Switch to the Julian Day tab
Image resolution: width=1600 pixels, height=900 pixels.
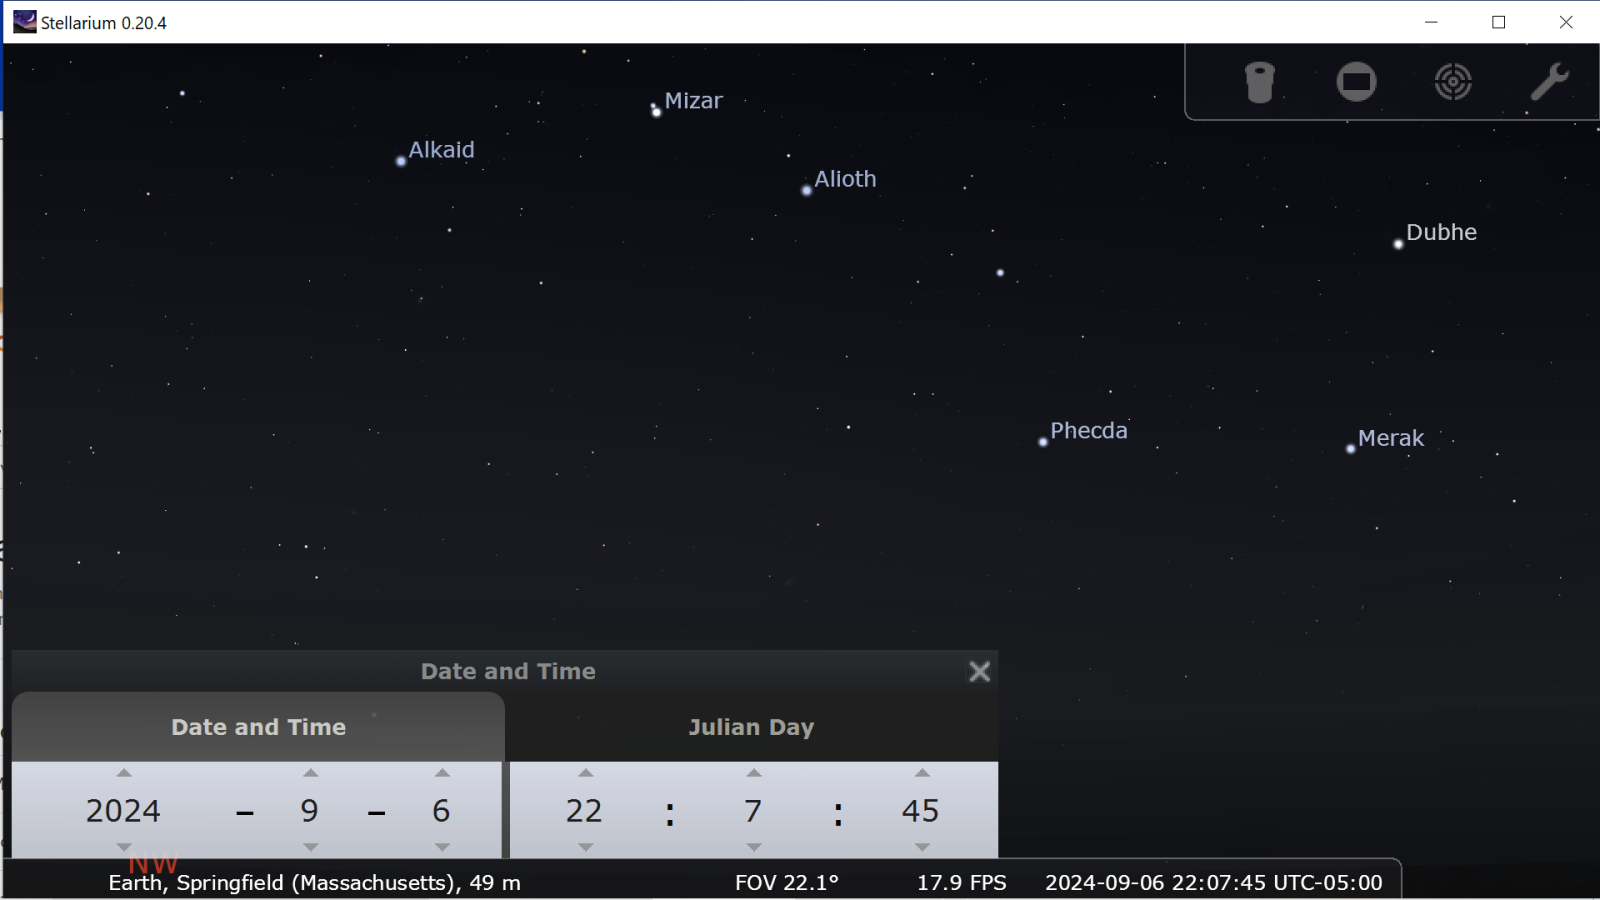click(751, 727)
